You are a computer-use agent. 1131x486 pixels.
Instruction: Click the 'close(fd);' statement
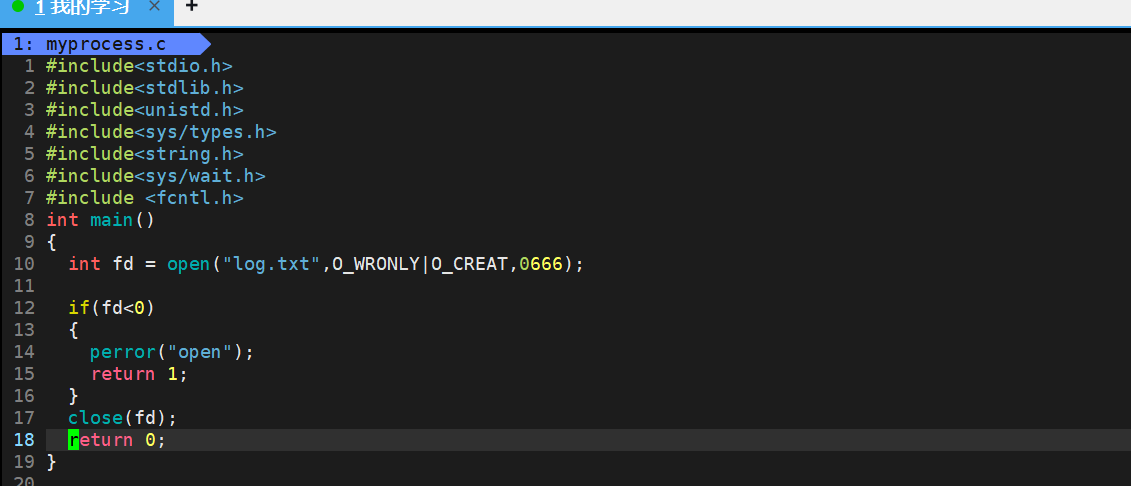123,418
